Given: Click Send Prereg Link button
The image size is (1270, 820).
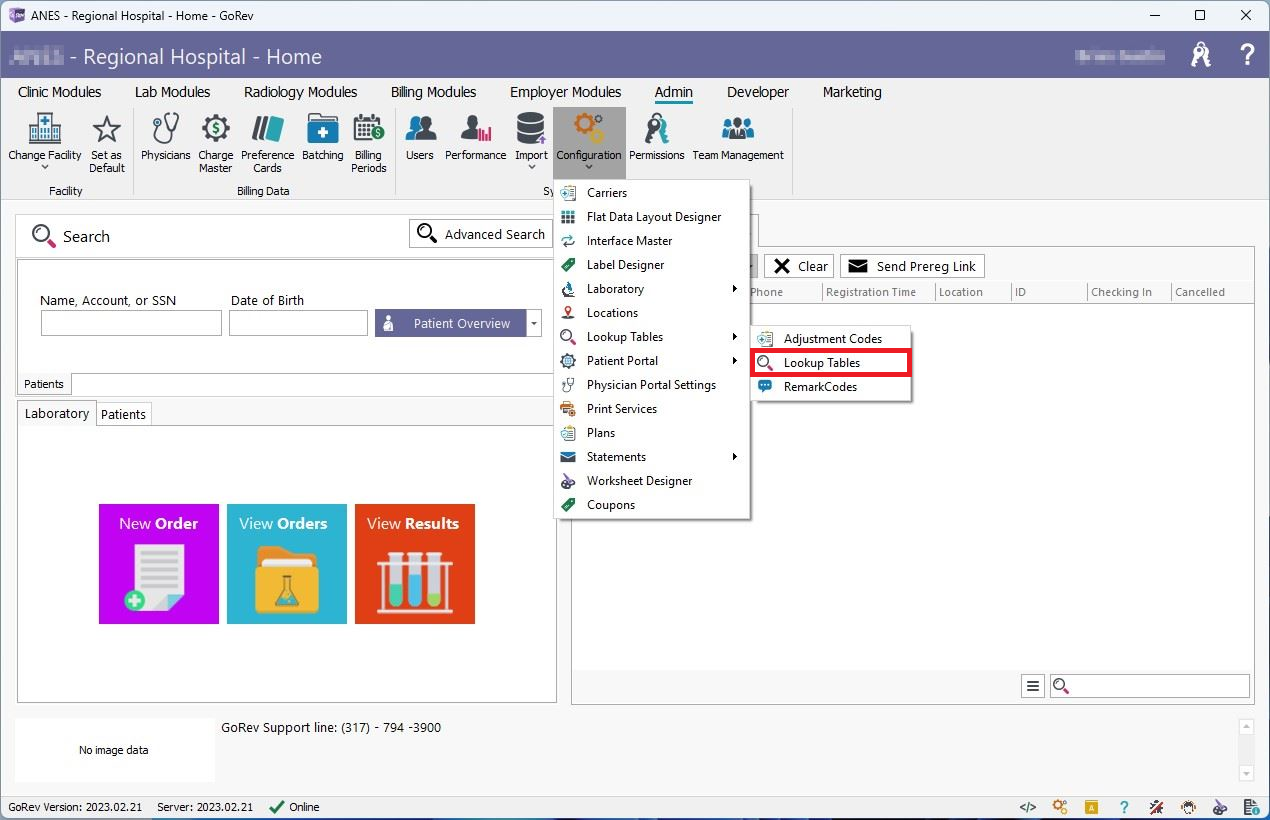Looking at the screenshot, I should (x=912, y=266).
